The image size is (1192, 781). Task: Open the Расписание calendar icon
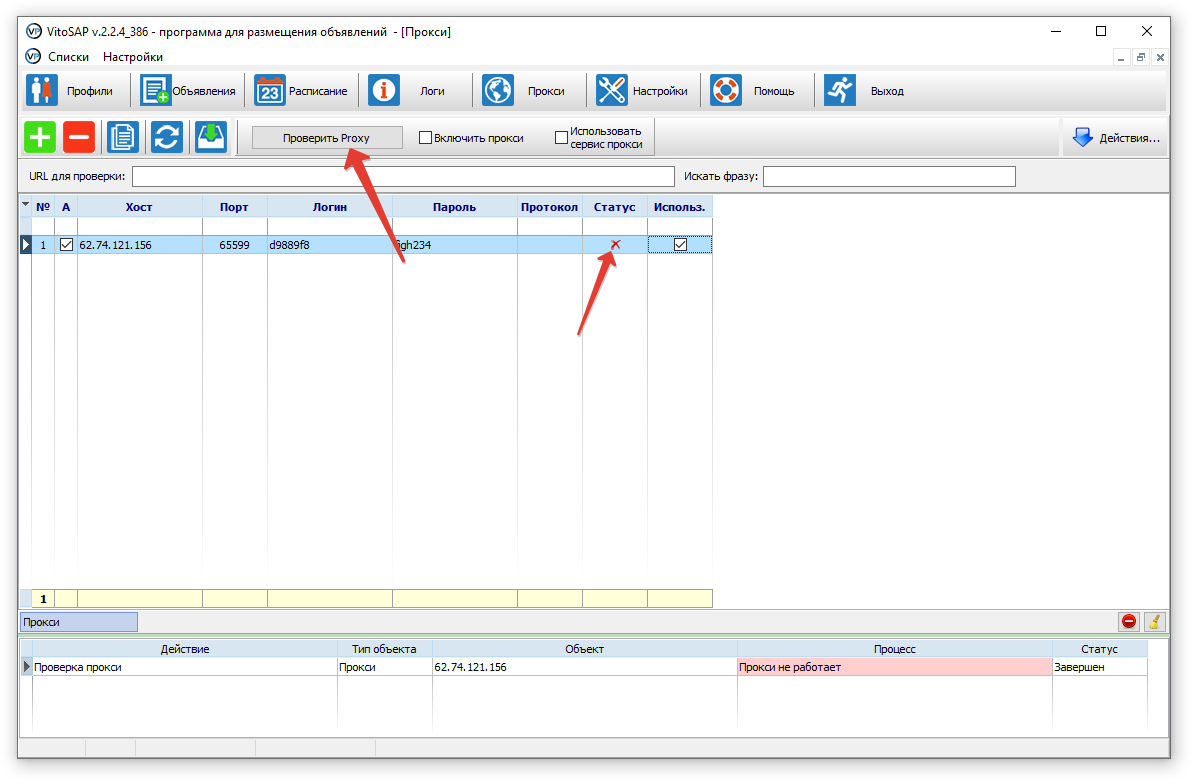pyautogui.click(x=270, y=91)
